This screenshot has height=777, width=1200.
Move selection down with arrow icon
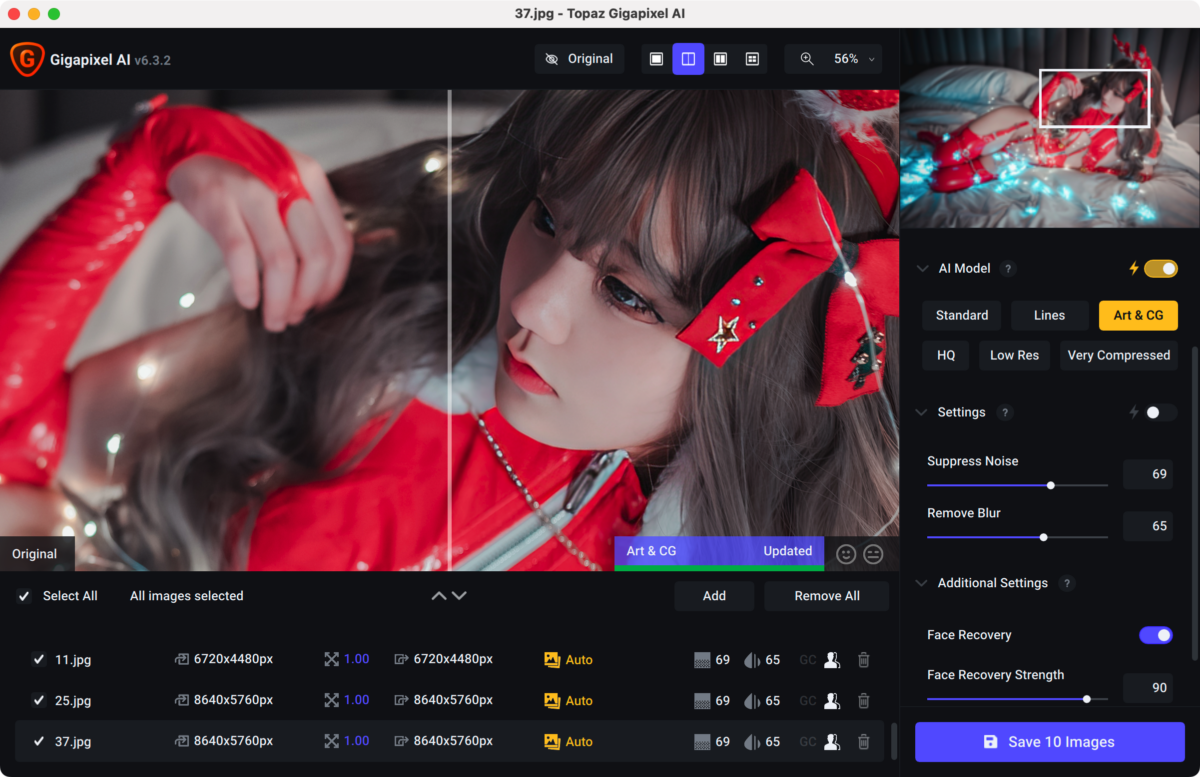point(459,596)
